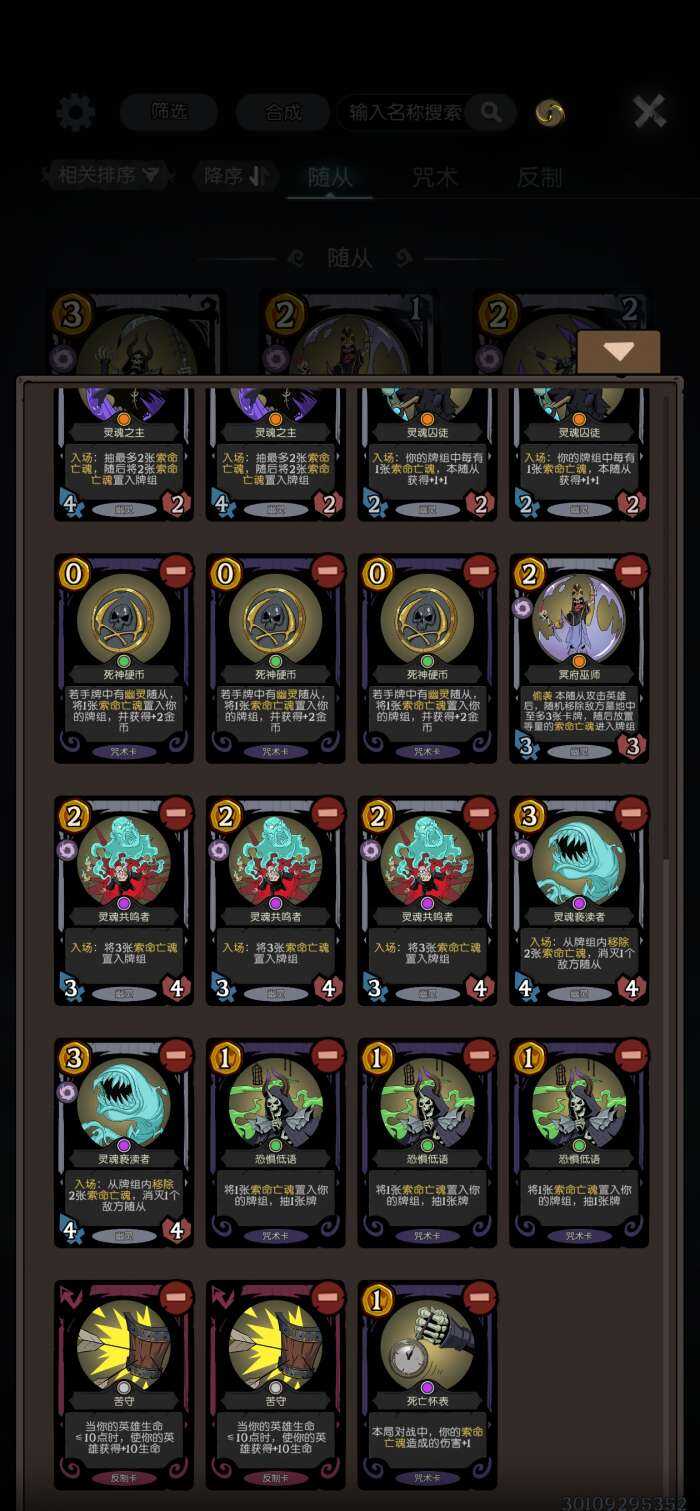Remove the first 灵魂共鸣者 card
Viewport: 700px width, 1511px height.
[175, 813]
